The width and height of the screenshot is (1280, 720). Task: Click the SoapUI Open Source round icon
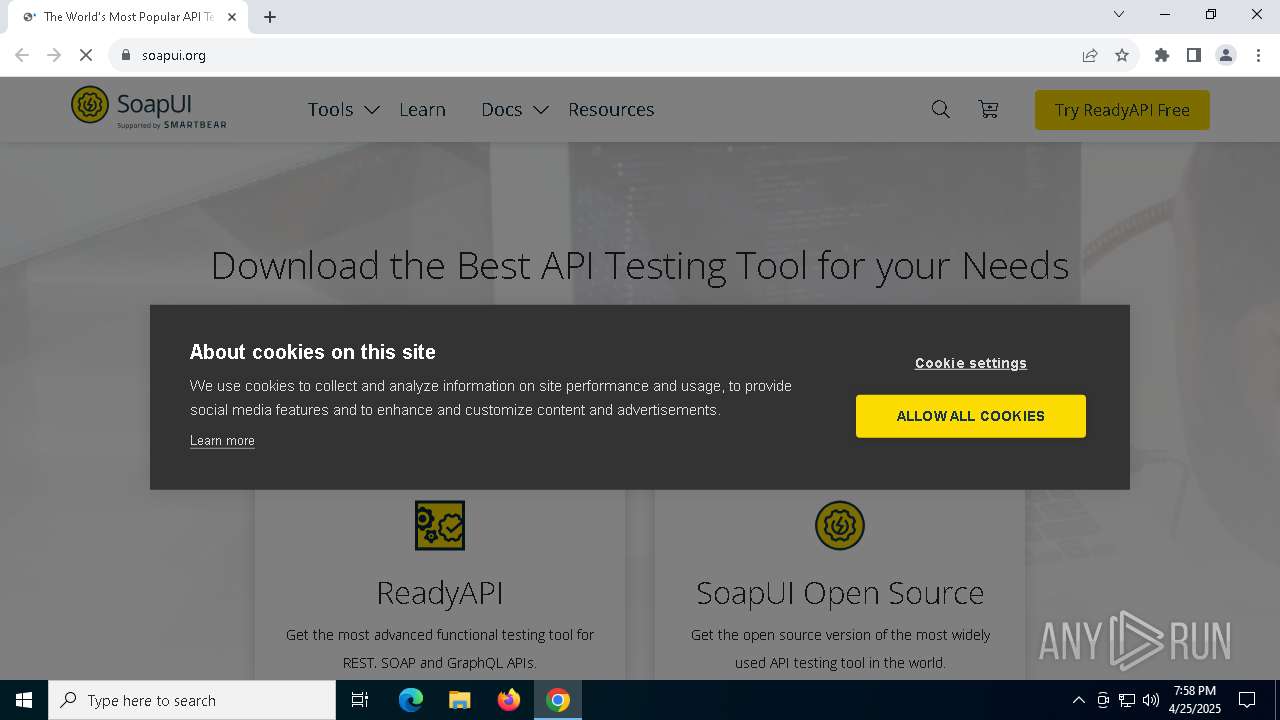(840, 525)
